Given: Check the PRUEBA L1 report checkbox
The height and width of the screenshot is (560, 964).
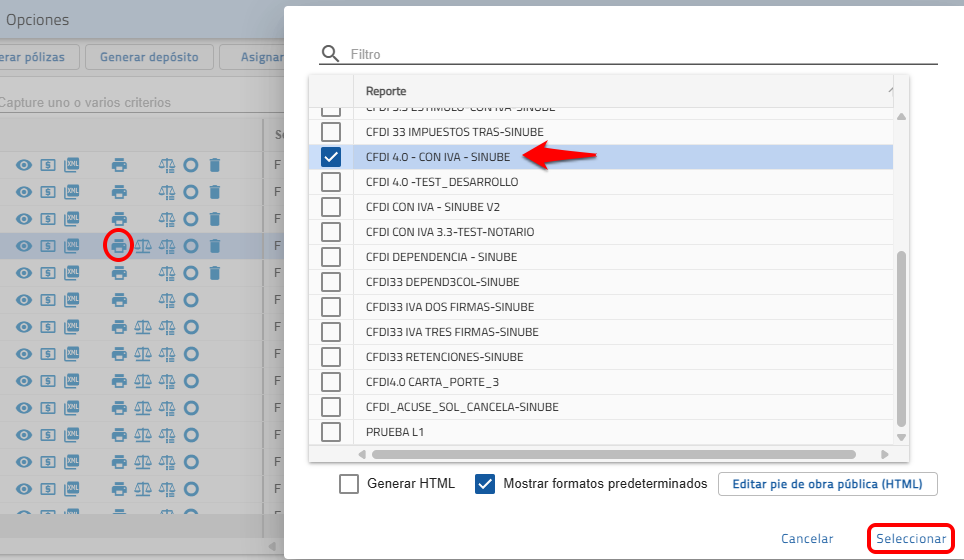Looking at the screenshot, I should tap(331, 432).
